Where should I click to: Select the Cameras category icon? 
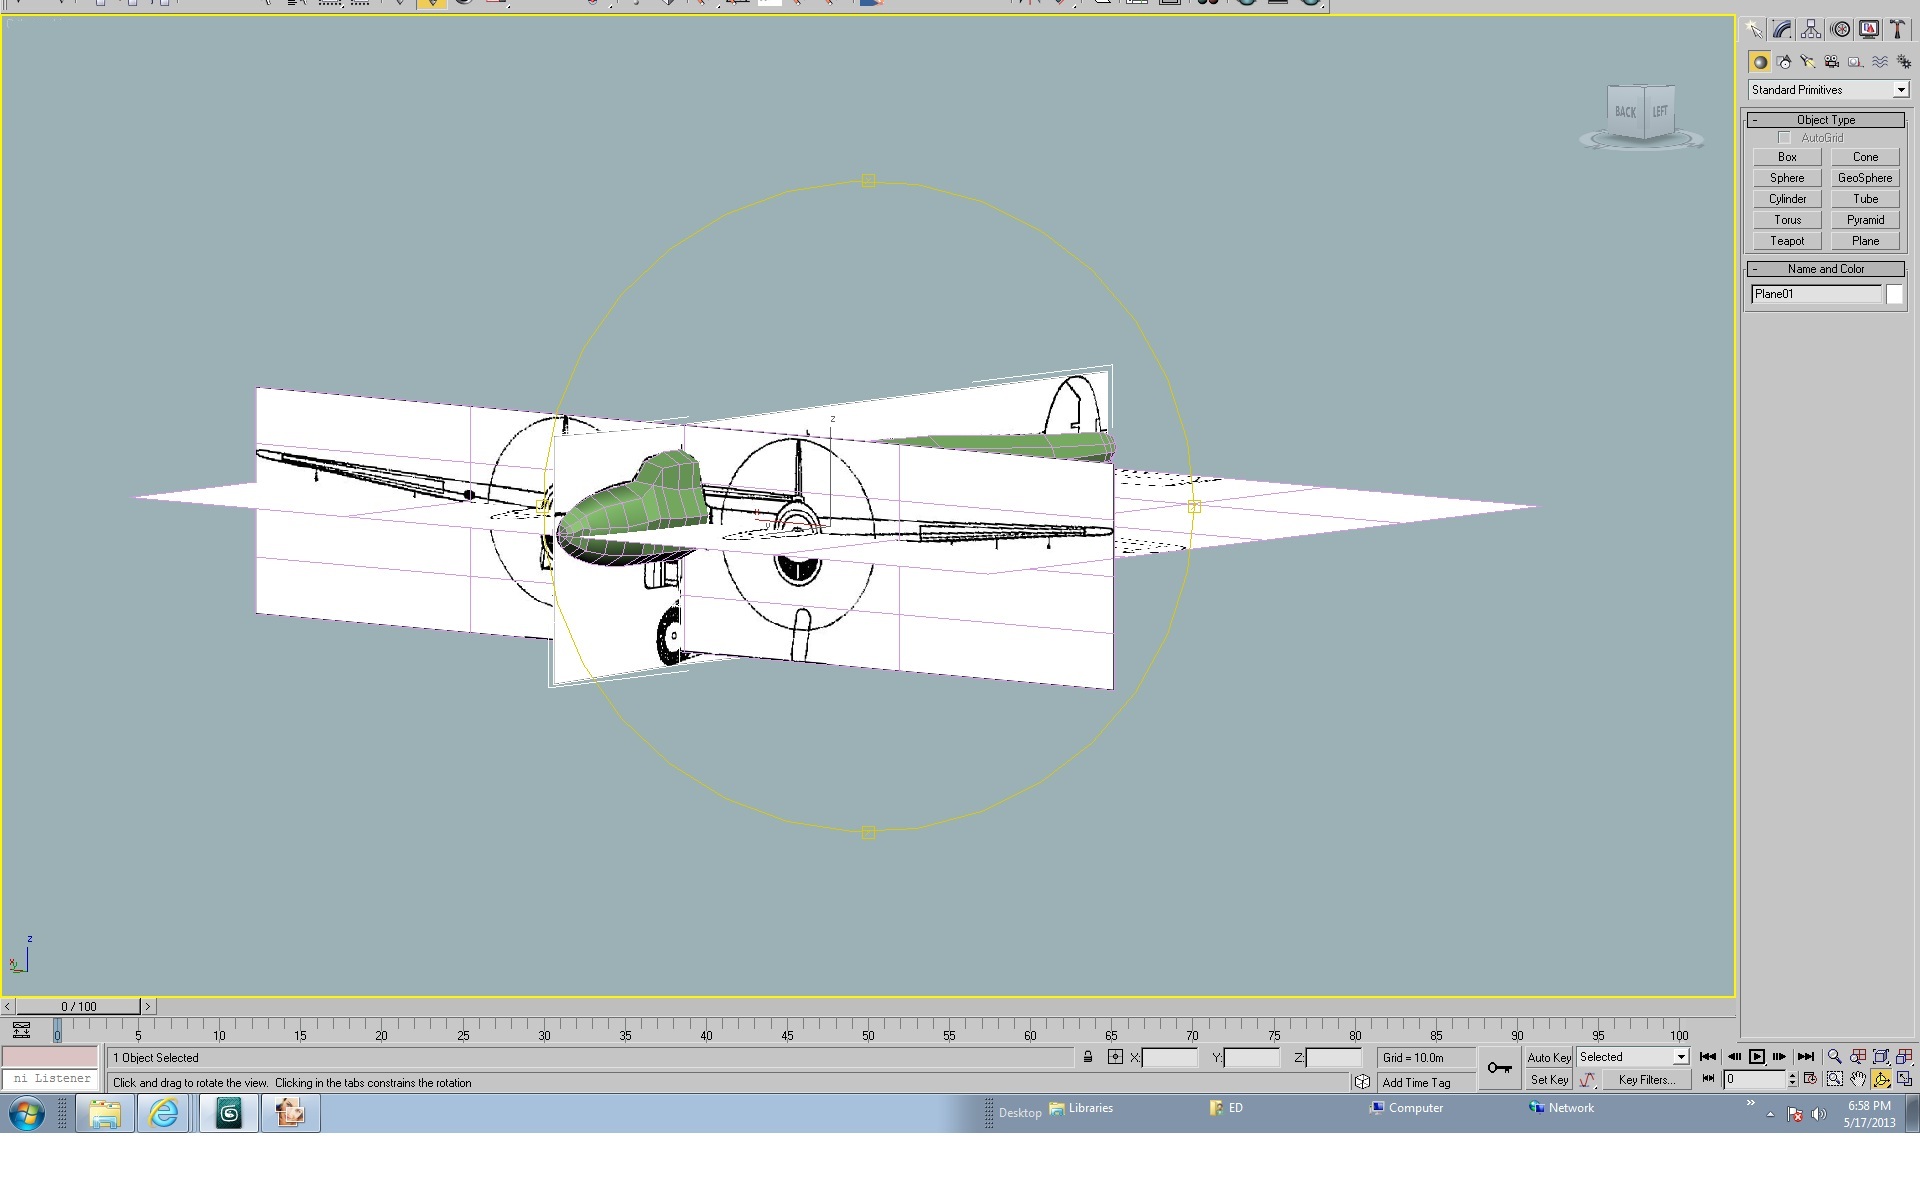1832,62
